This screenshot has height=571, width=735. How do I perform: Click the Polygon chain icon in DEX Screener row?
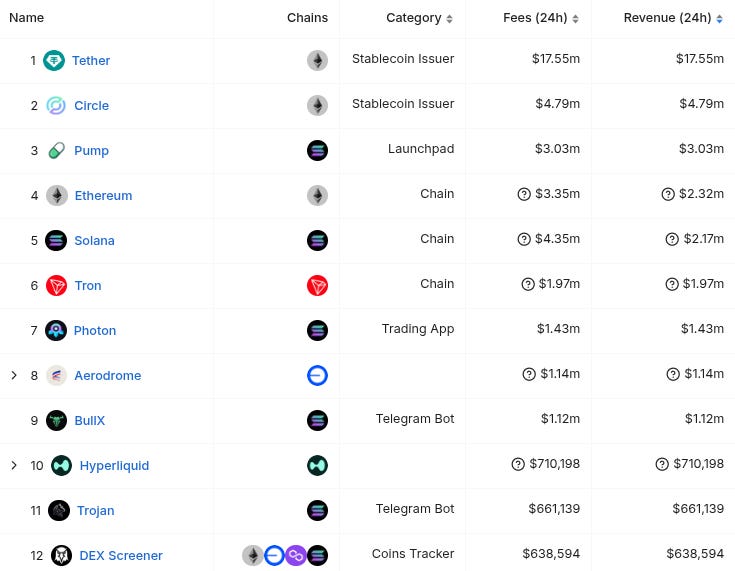(x=296, y=556)
